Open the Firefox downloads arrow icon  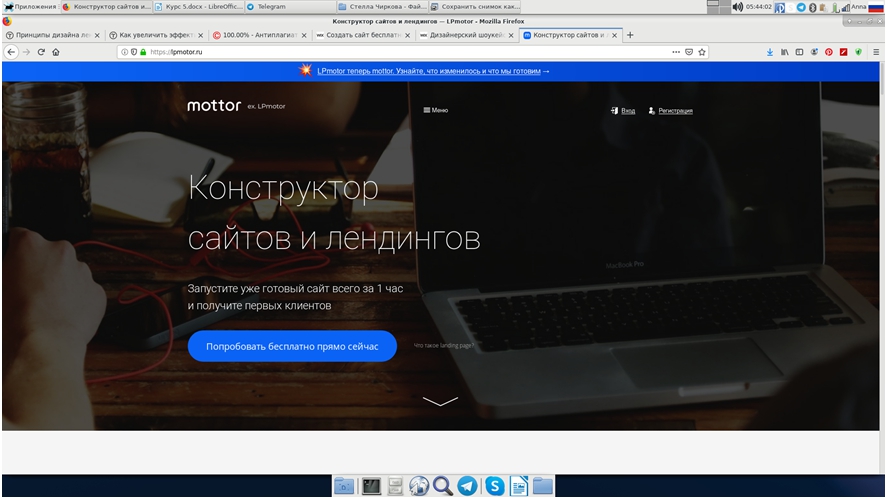tap(769, 51)
